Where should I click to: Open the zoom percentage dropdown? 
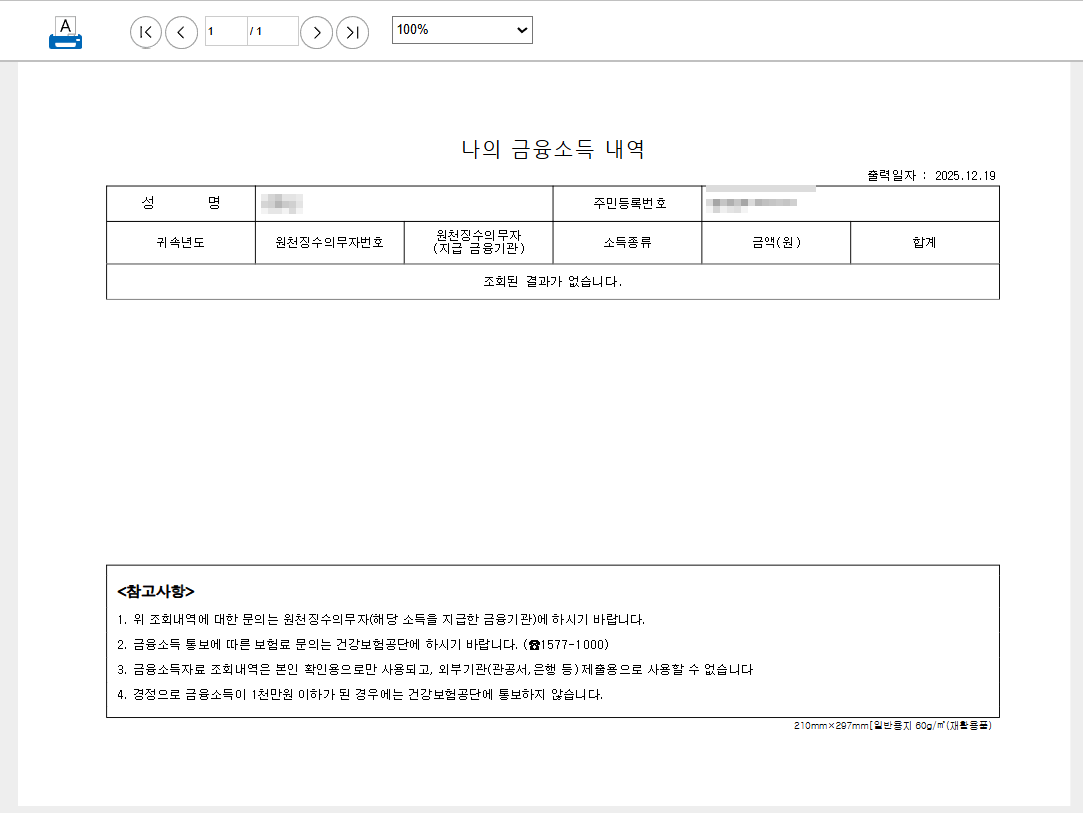tap(519, 29)
